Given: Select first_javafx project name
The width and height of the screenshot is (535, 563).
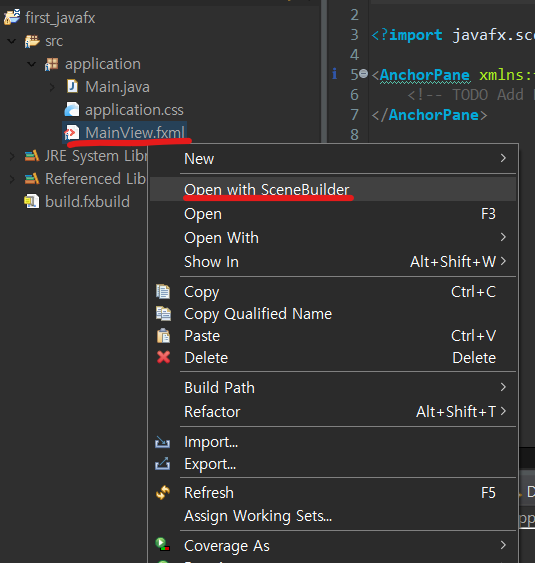Looking at the screenshot, I should pos(60,18).
